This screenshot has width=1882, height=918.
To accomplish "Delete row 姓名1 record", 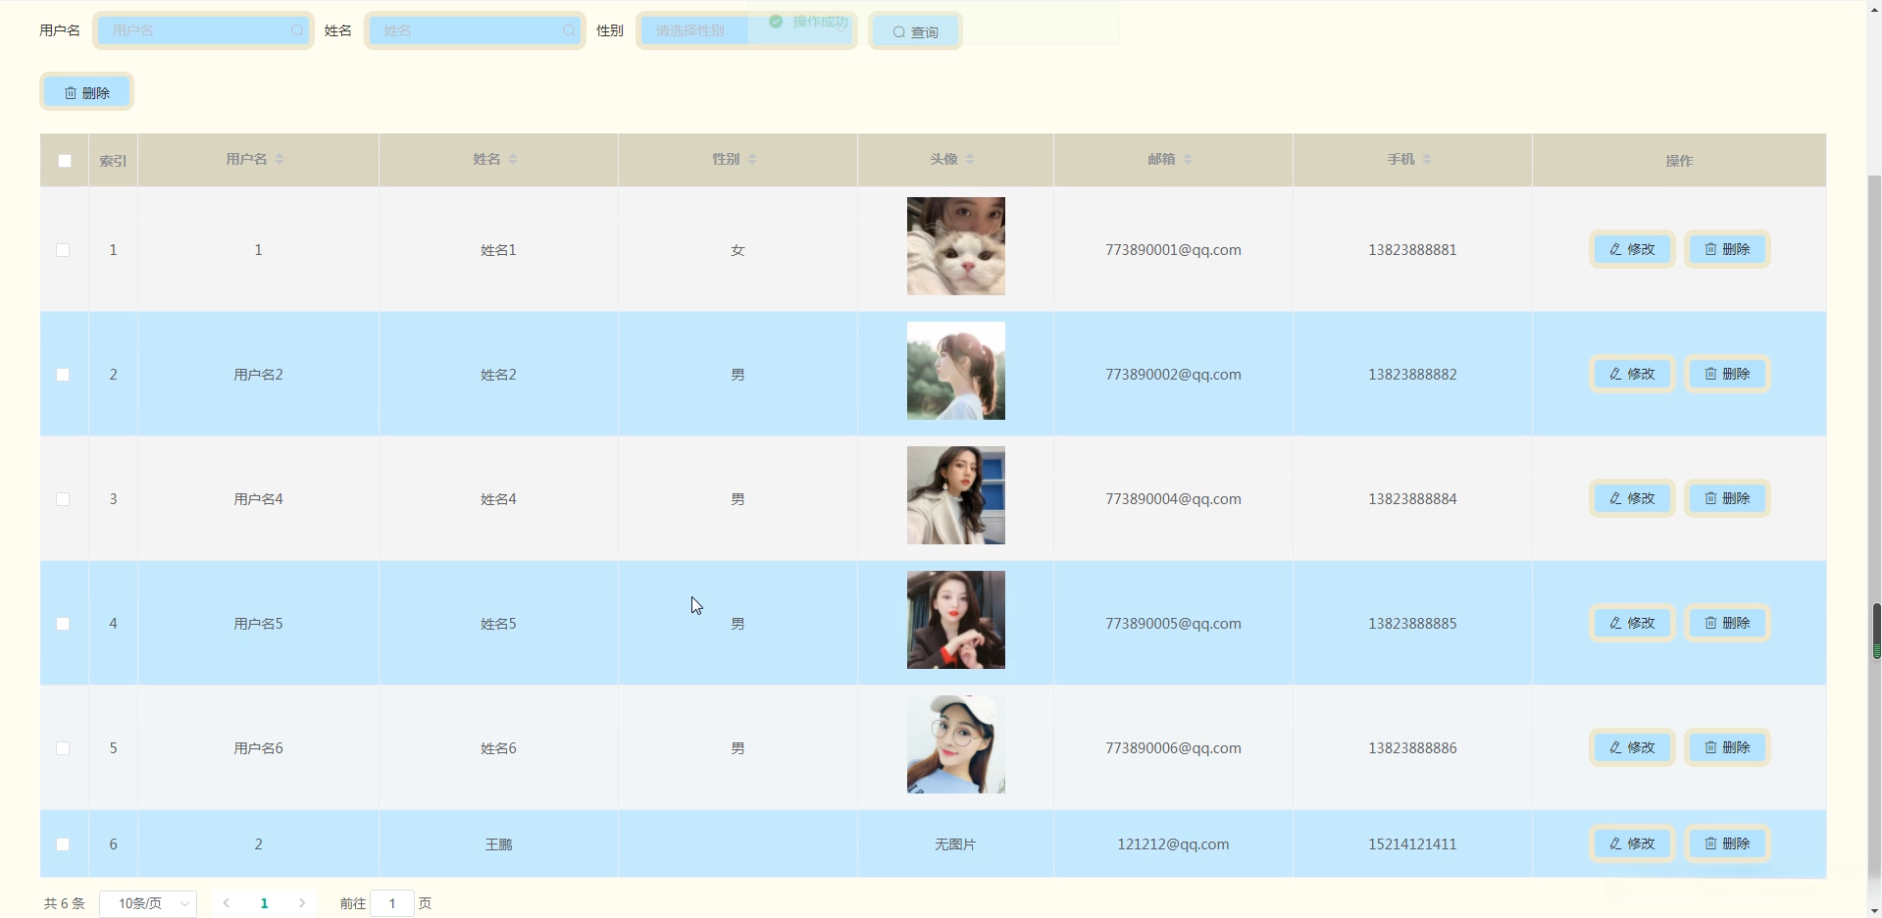I will click(x=1727, y=249).
